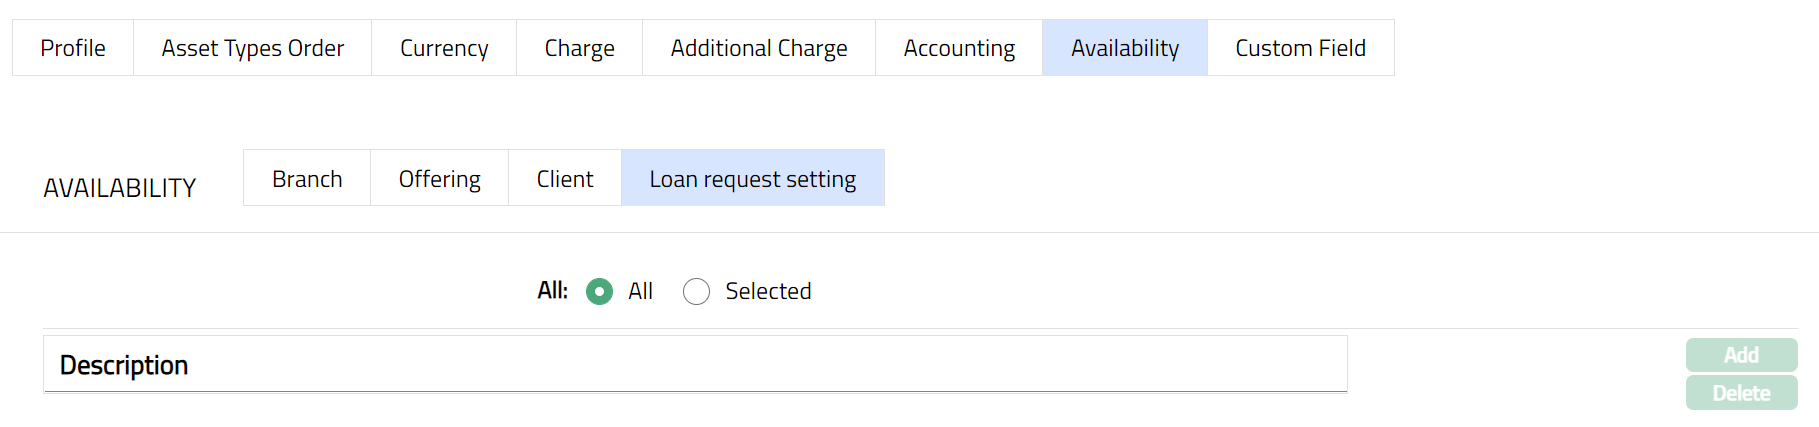Open the Offering sub-tab
Image resolution: width=1819 pixels, height=427 pixels.
click(439, 179)
